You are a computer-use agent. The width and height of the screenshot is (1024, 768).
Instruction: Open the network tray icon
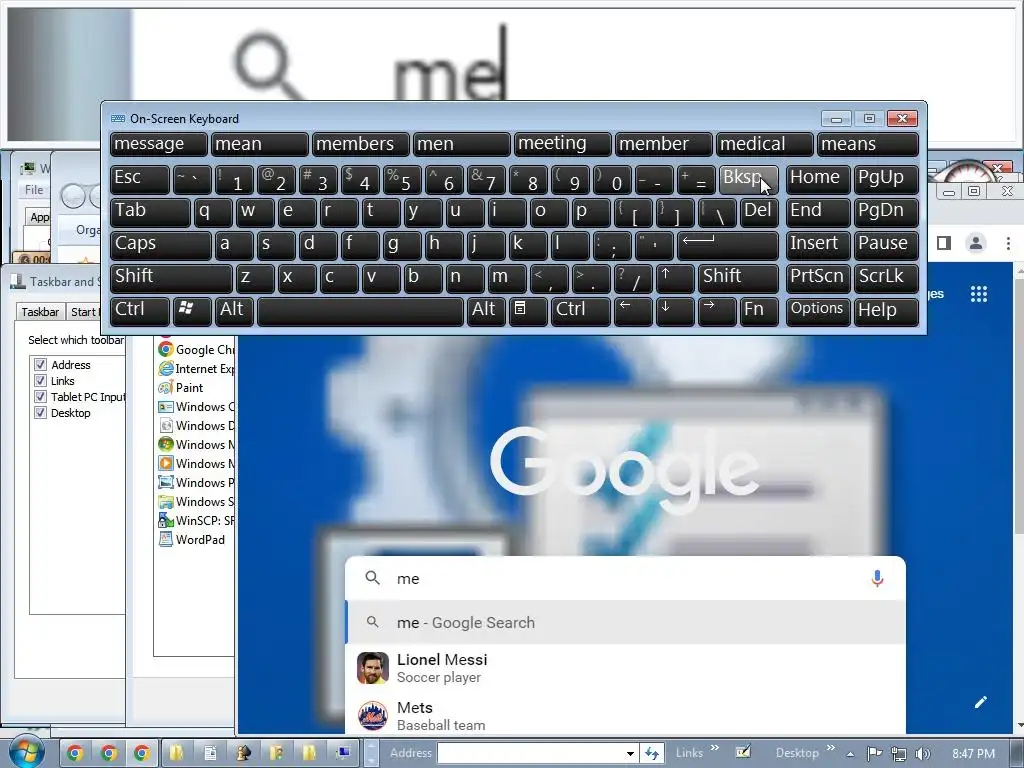pos(899,754)
